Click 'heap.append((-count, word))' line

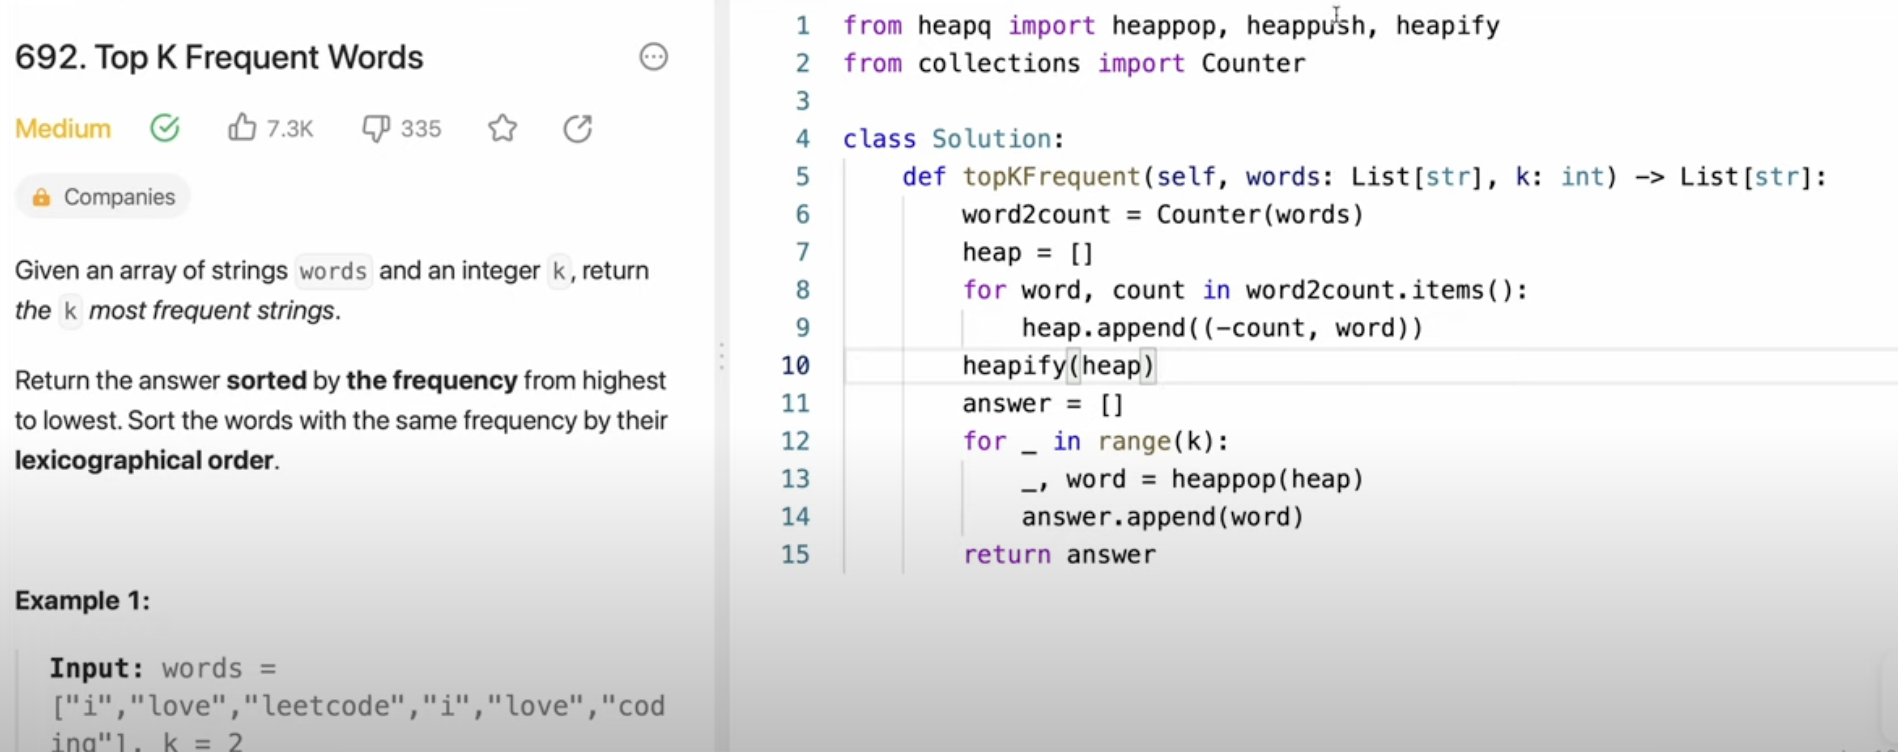pos(1222,328)
